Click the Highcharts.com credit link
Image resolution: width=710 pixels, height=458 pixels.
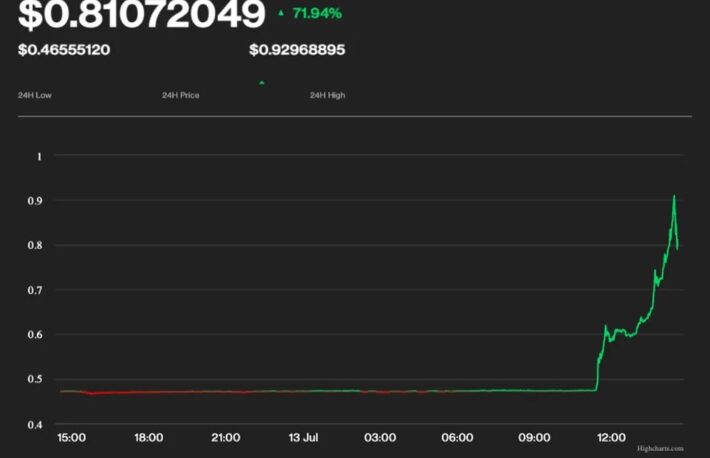coord(660,448)
